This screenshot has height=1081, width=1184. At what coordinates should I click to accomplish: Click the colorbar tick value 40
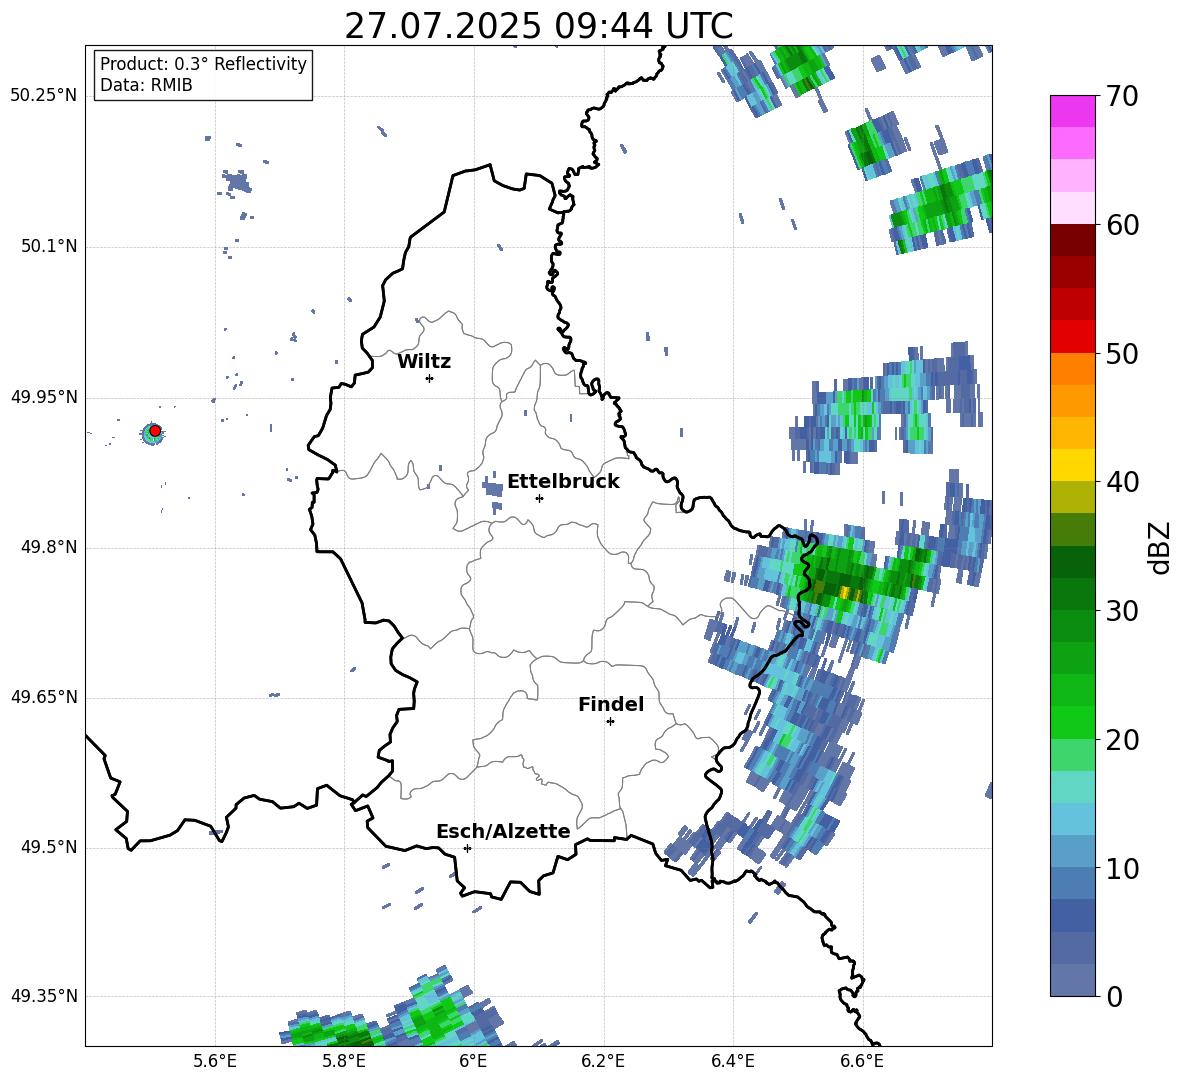coord(1122,482)
